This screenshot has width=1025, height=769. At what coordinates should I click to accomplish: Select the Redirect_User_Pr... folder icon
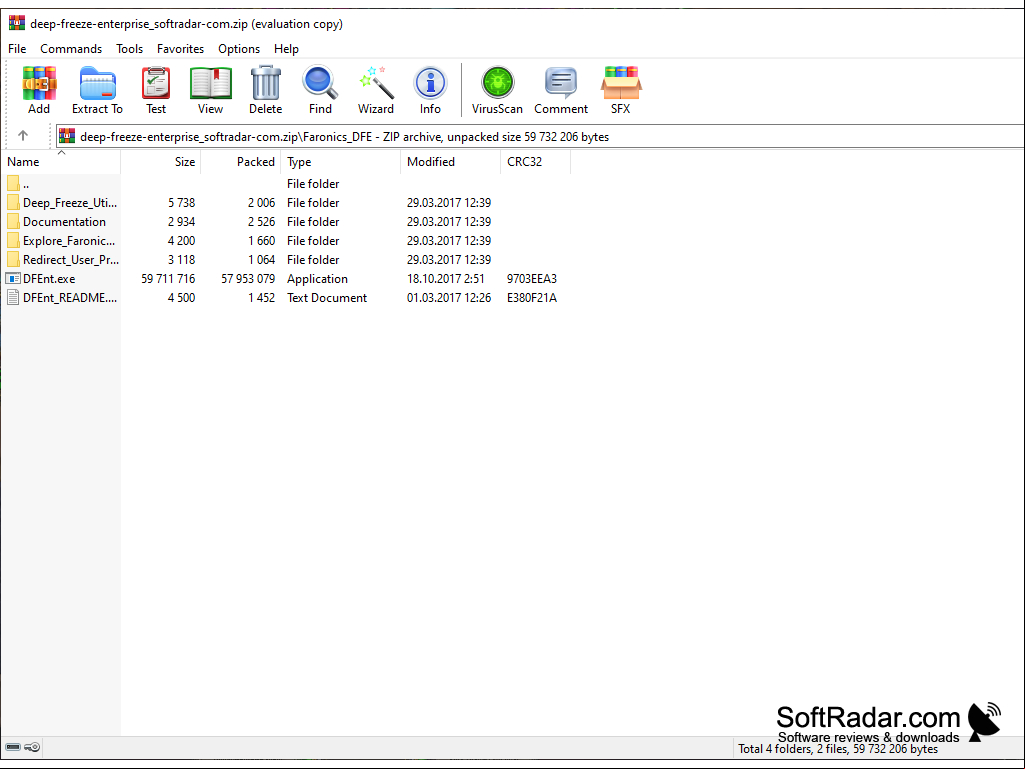[x=13, y=260]
